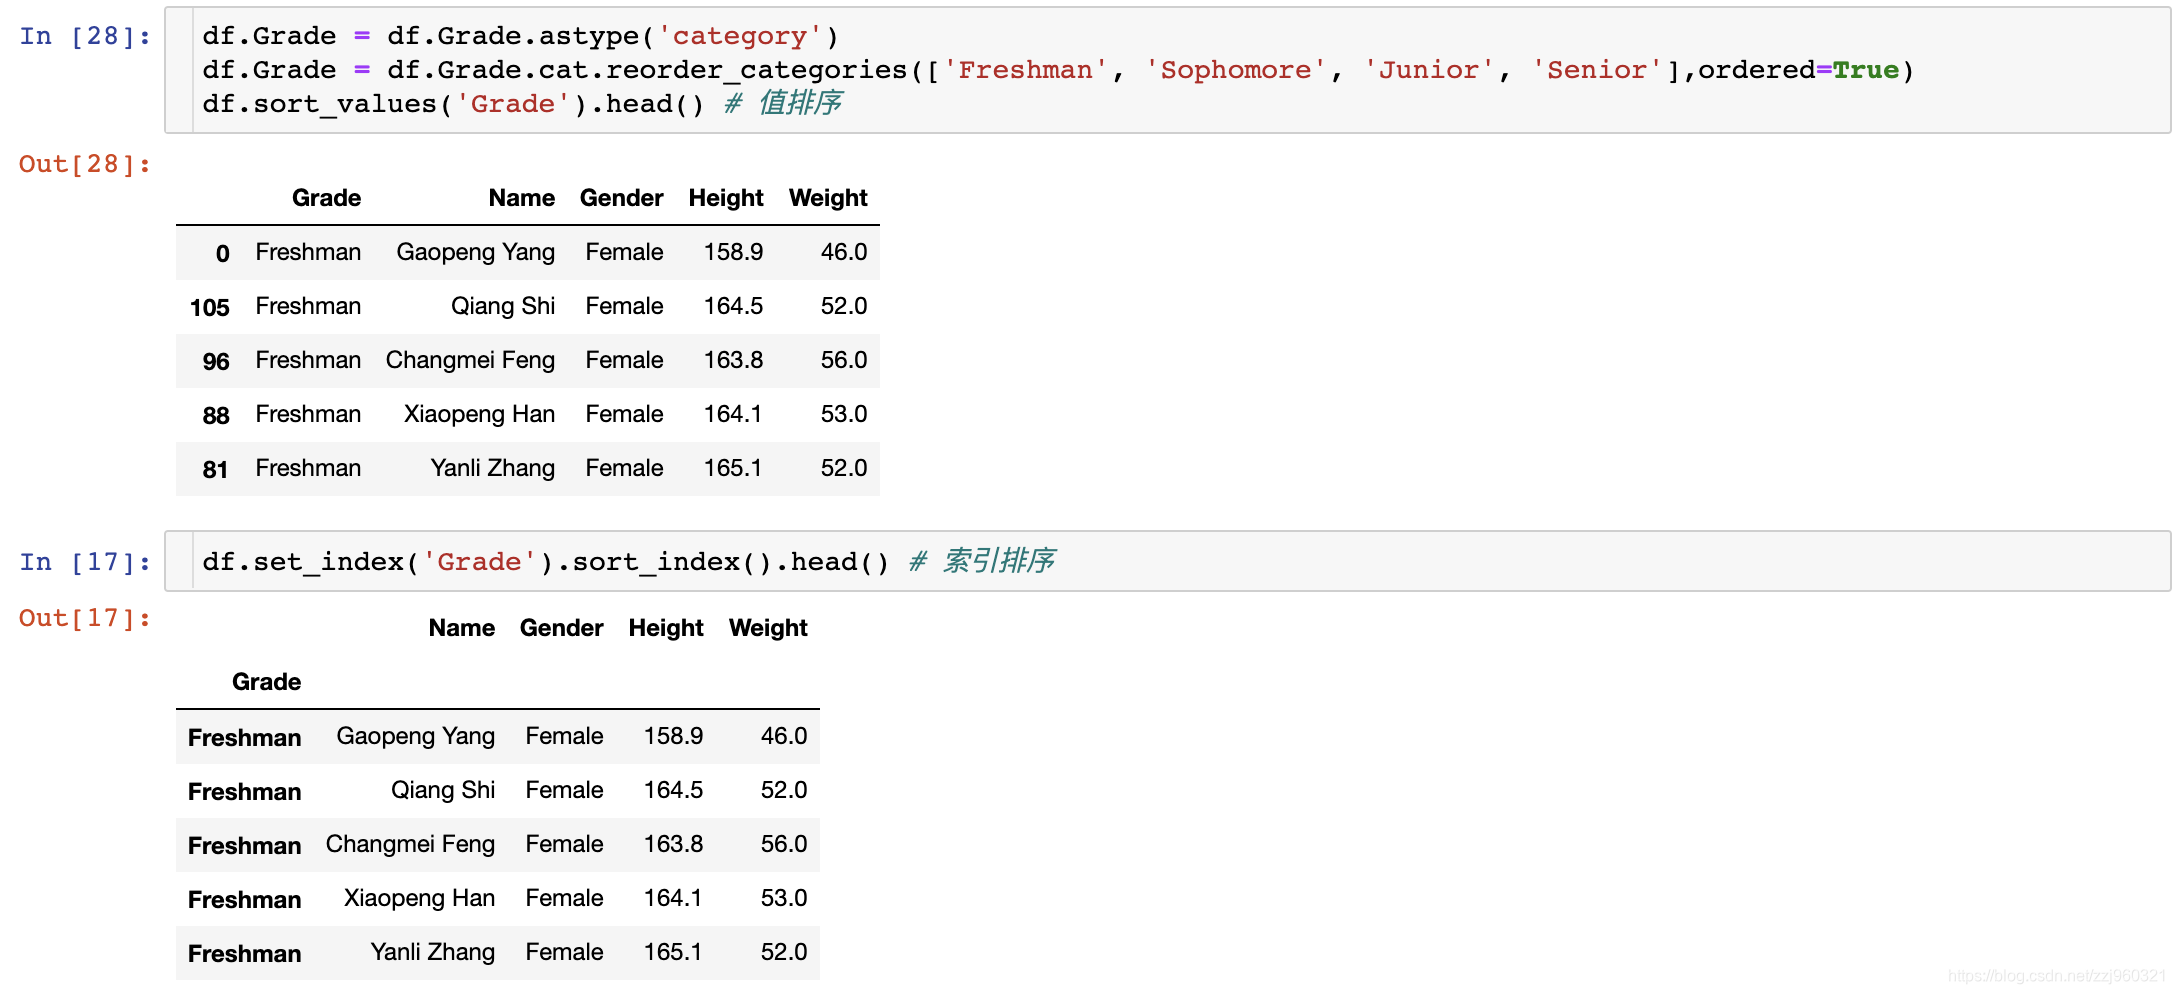Screen dimensions: 2174x994
Task: Click weight 56.0 in Out[28] table
Action: [x=844, y=360]
